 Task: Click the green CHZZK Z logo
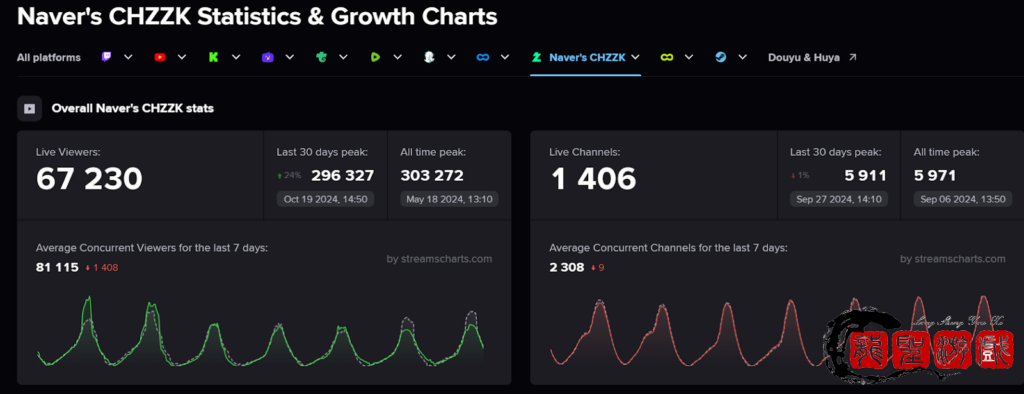(537, 57)
